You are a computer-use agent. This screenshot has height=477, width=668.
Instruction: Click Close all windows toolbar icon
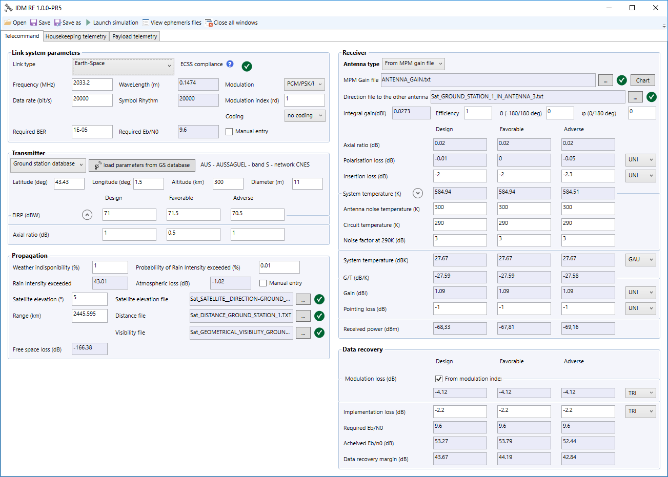[232, 21]
